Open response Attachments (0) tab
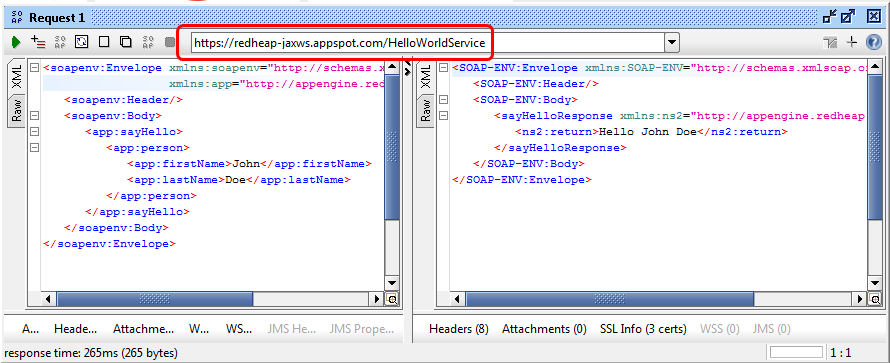The image size is (890, 363). tap(544, 329)
